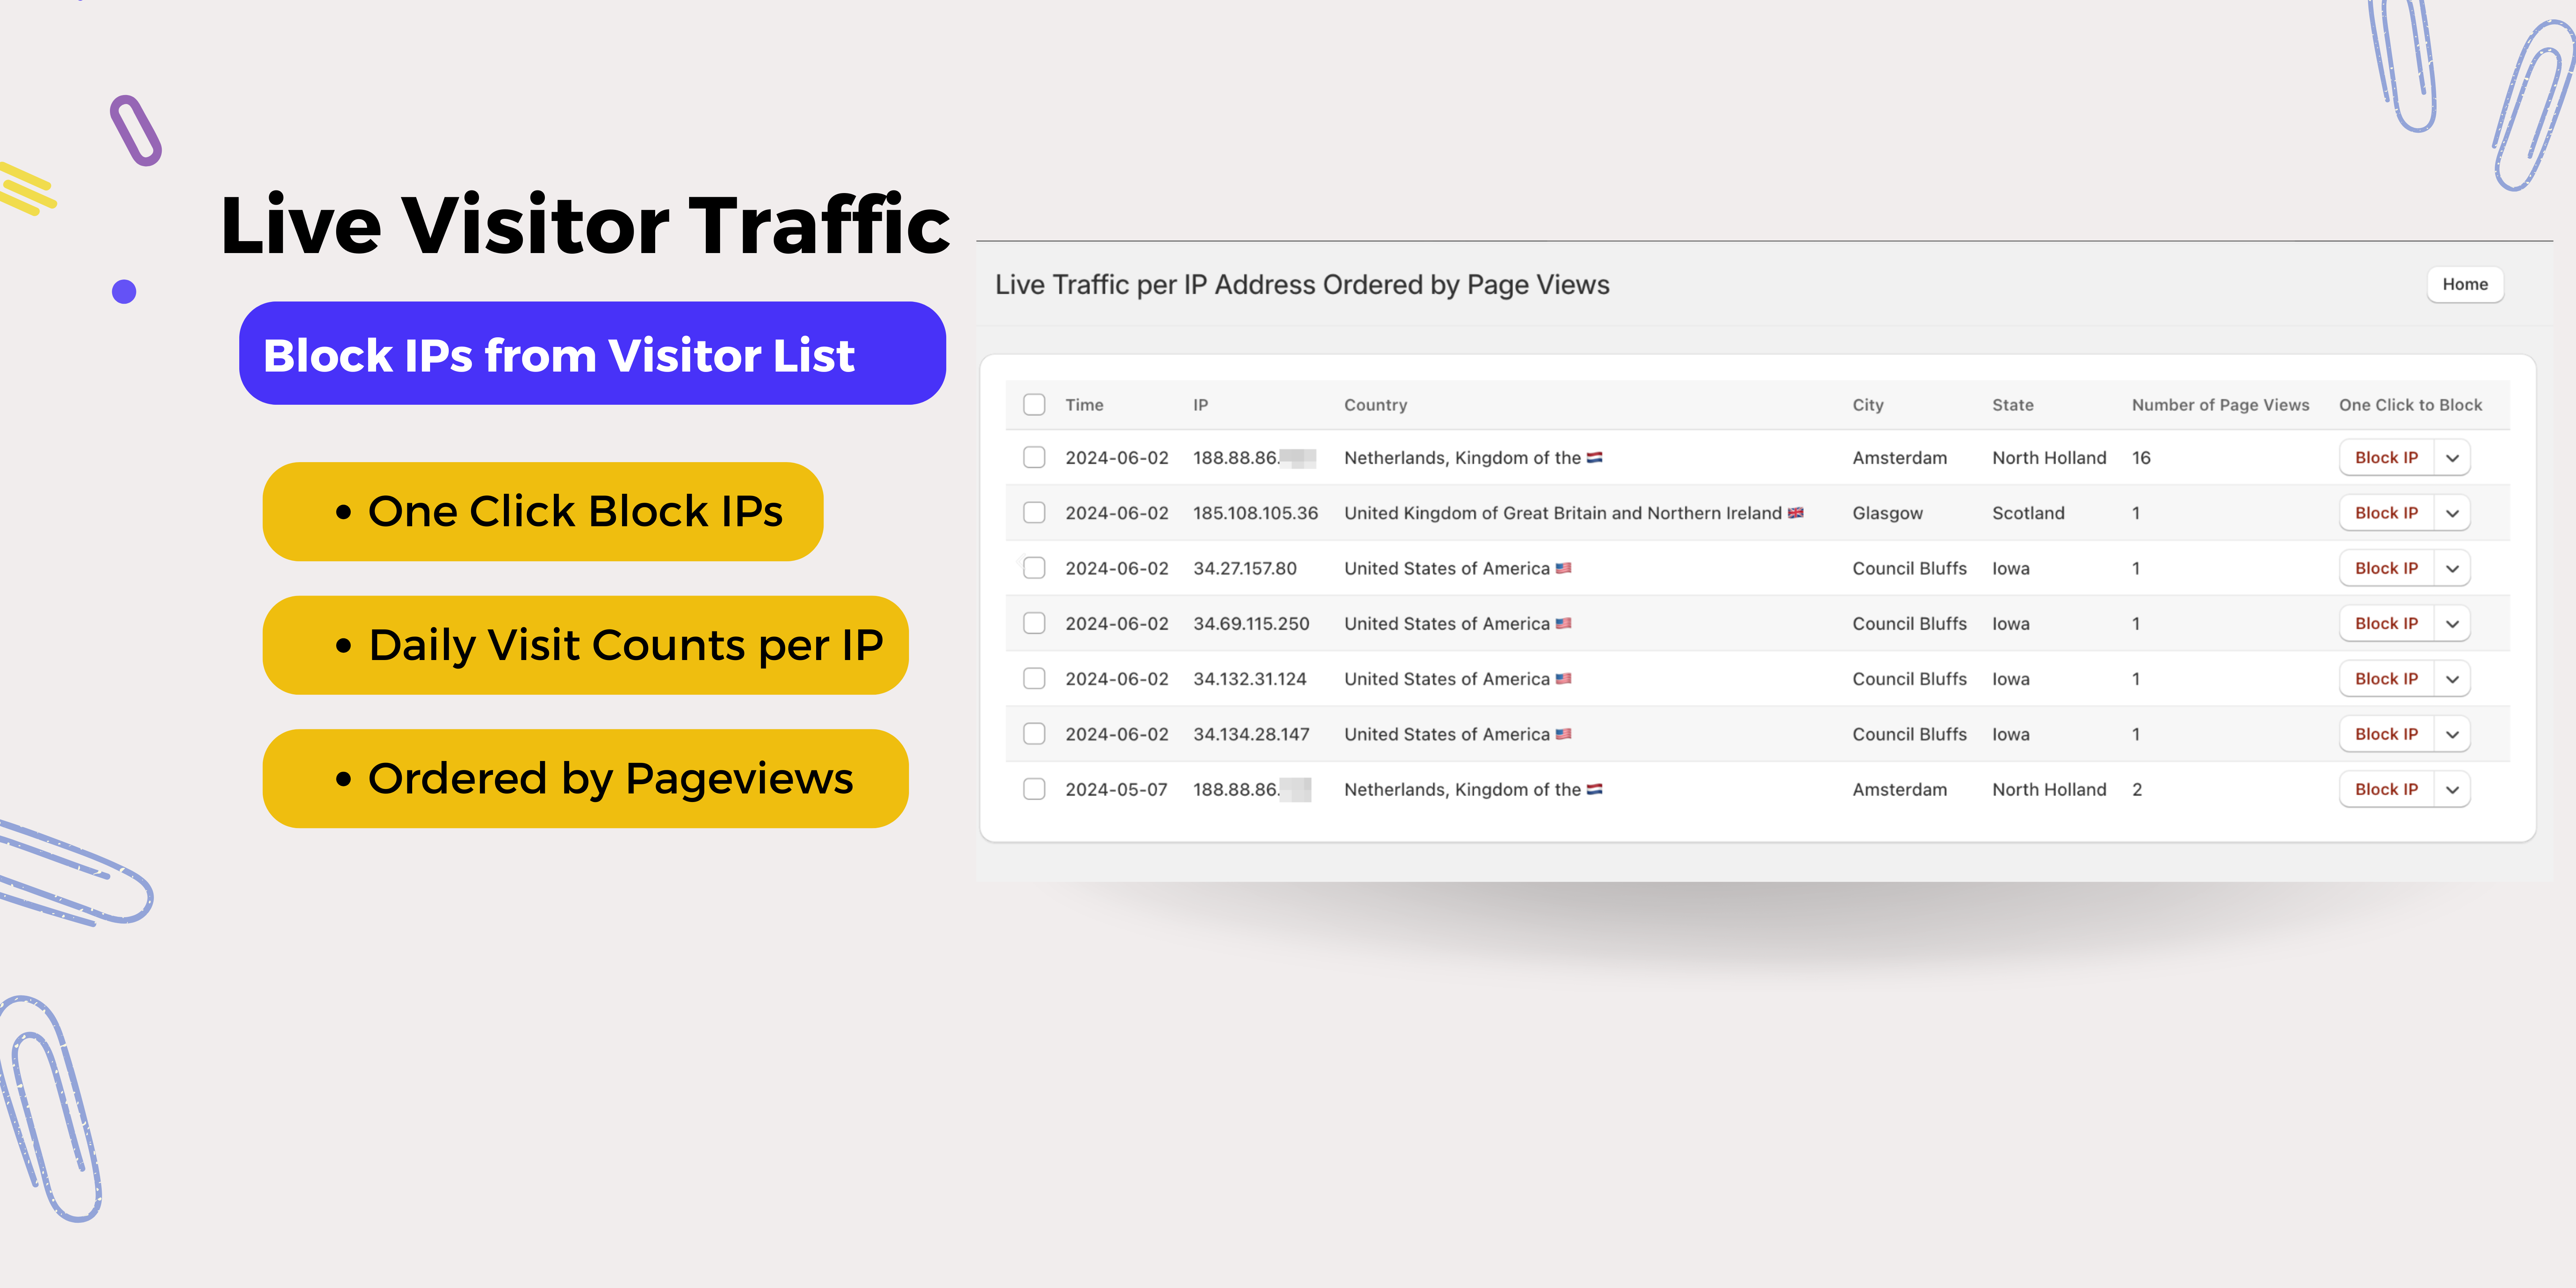Check the row for IP 34.69.115.250
2576x1288 pixels.
(x=1034, y=622)
